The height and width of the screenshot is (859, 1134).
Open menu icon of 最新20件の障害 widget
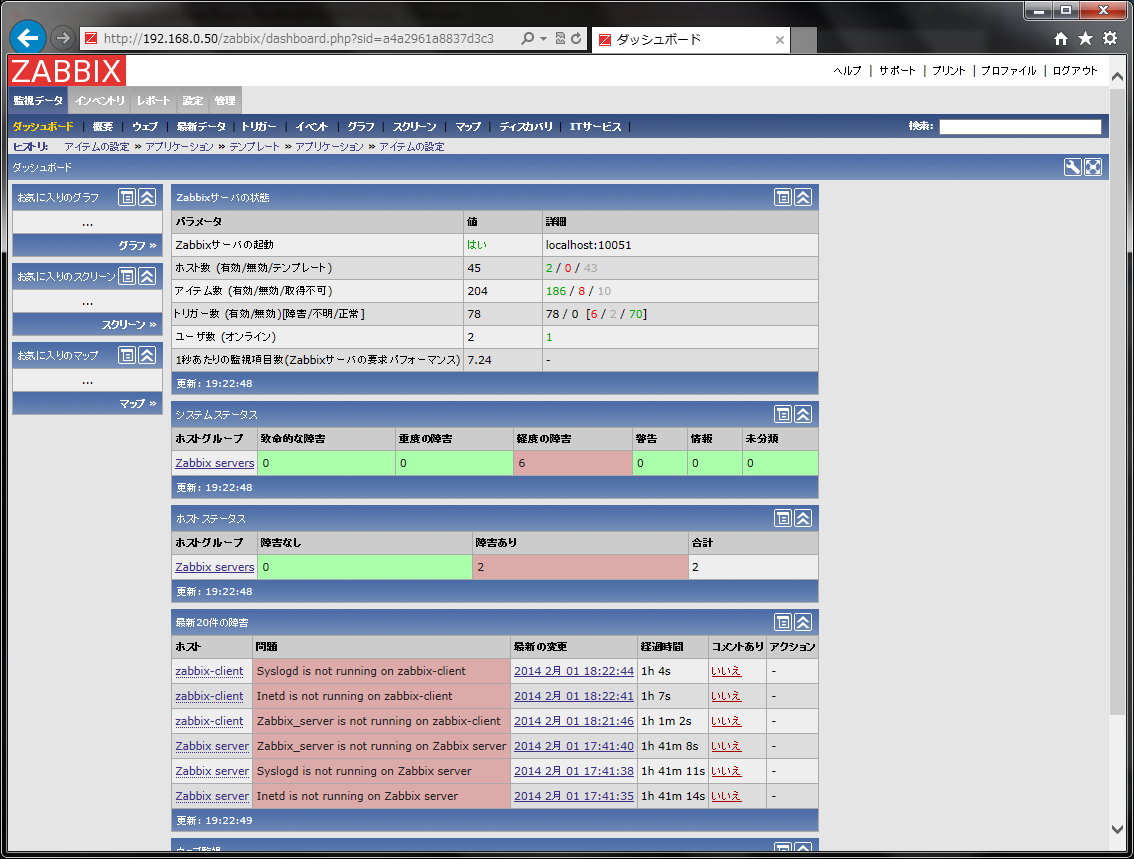tap(783, 623)
